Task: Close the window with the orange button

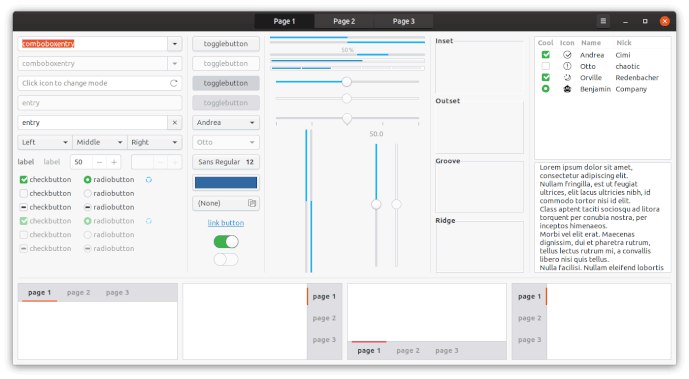Action: (664, 21)
